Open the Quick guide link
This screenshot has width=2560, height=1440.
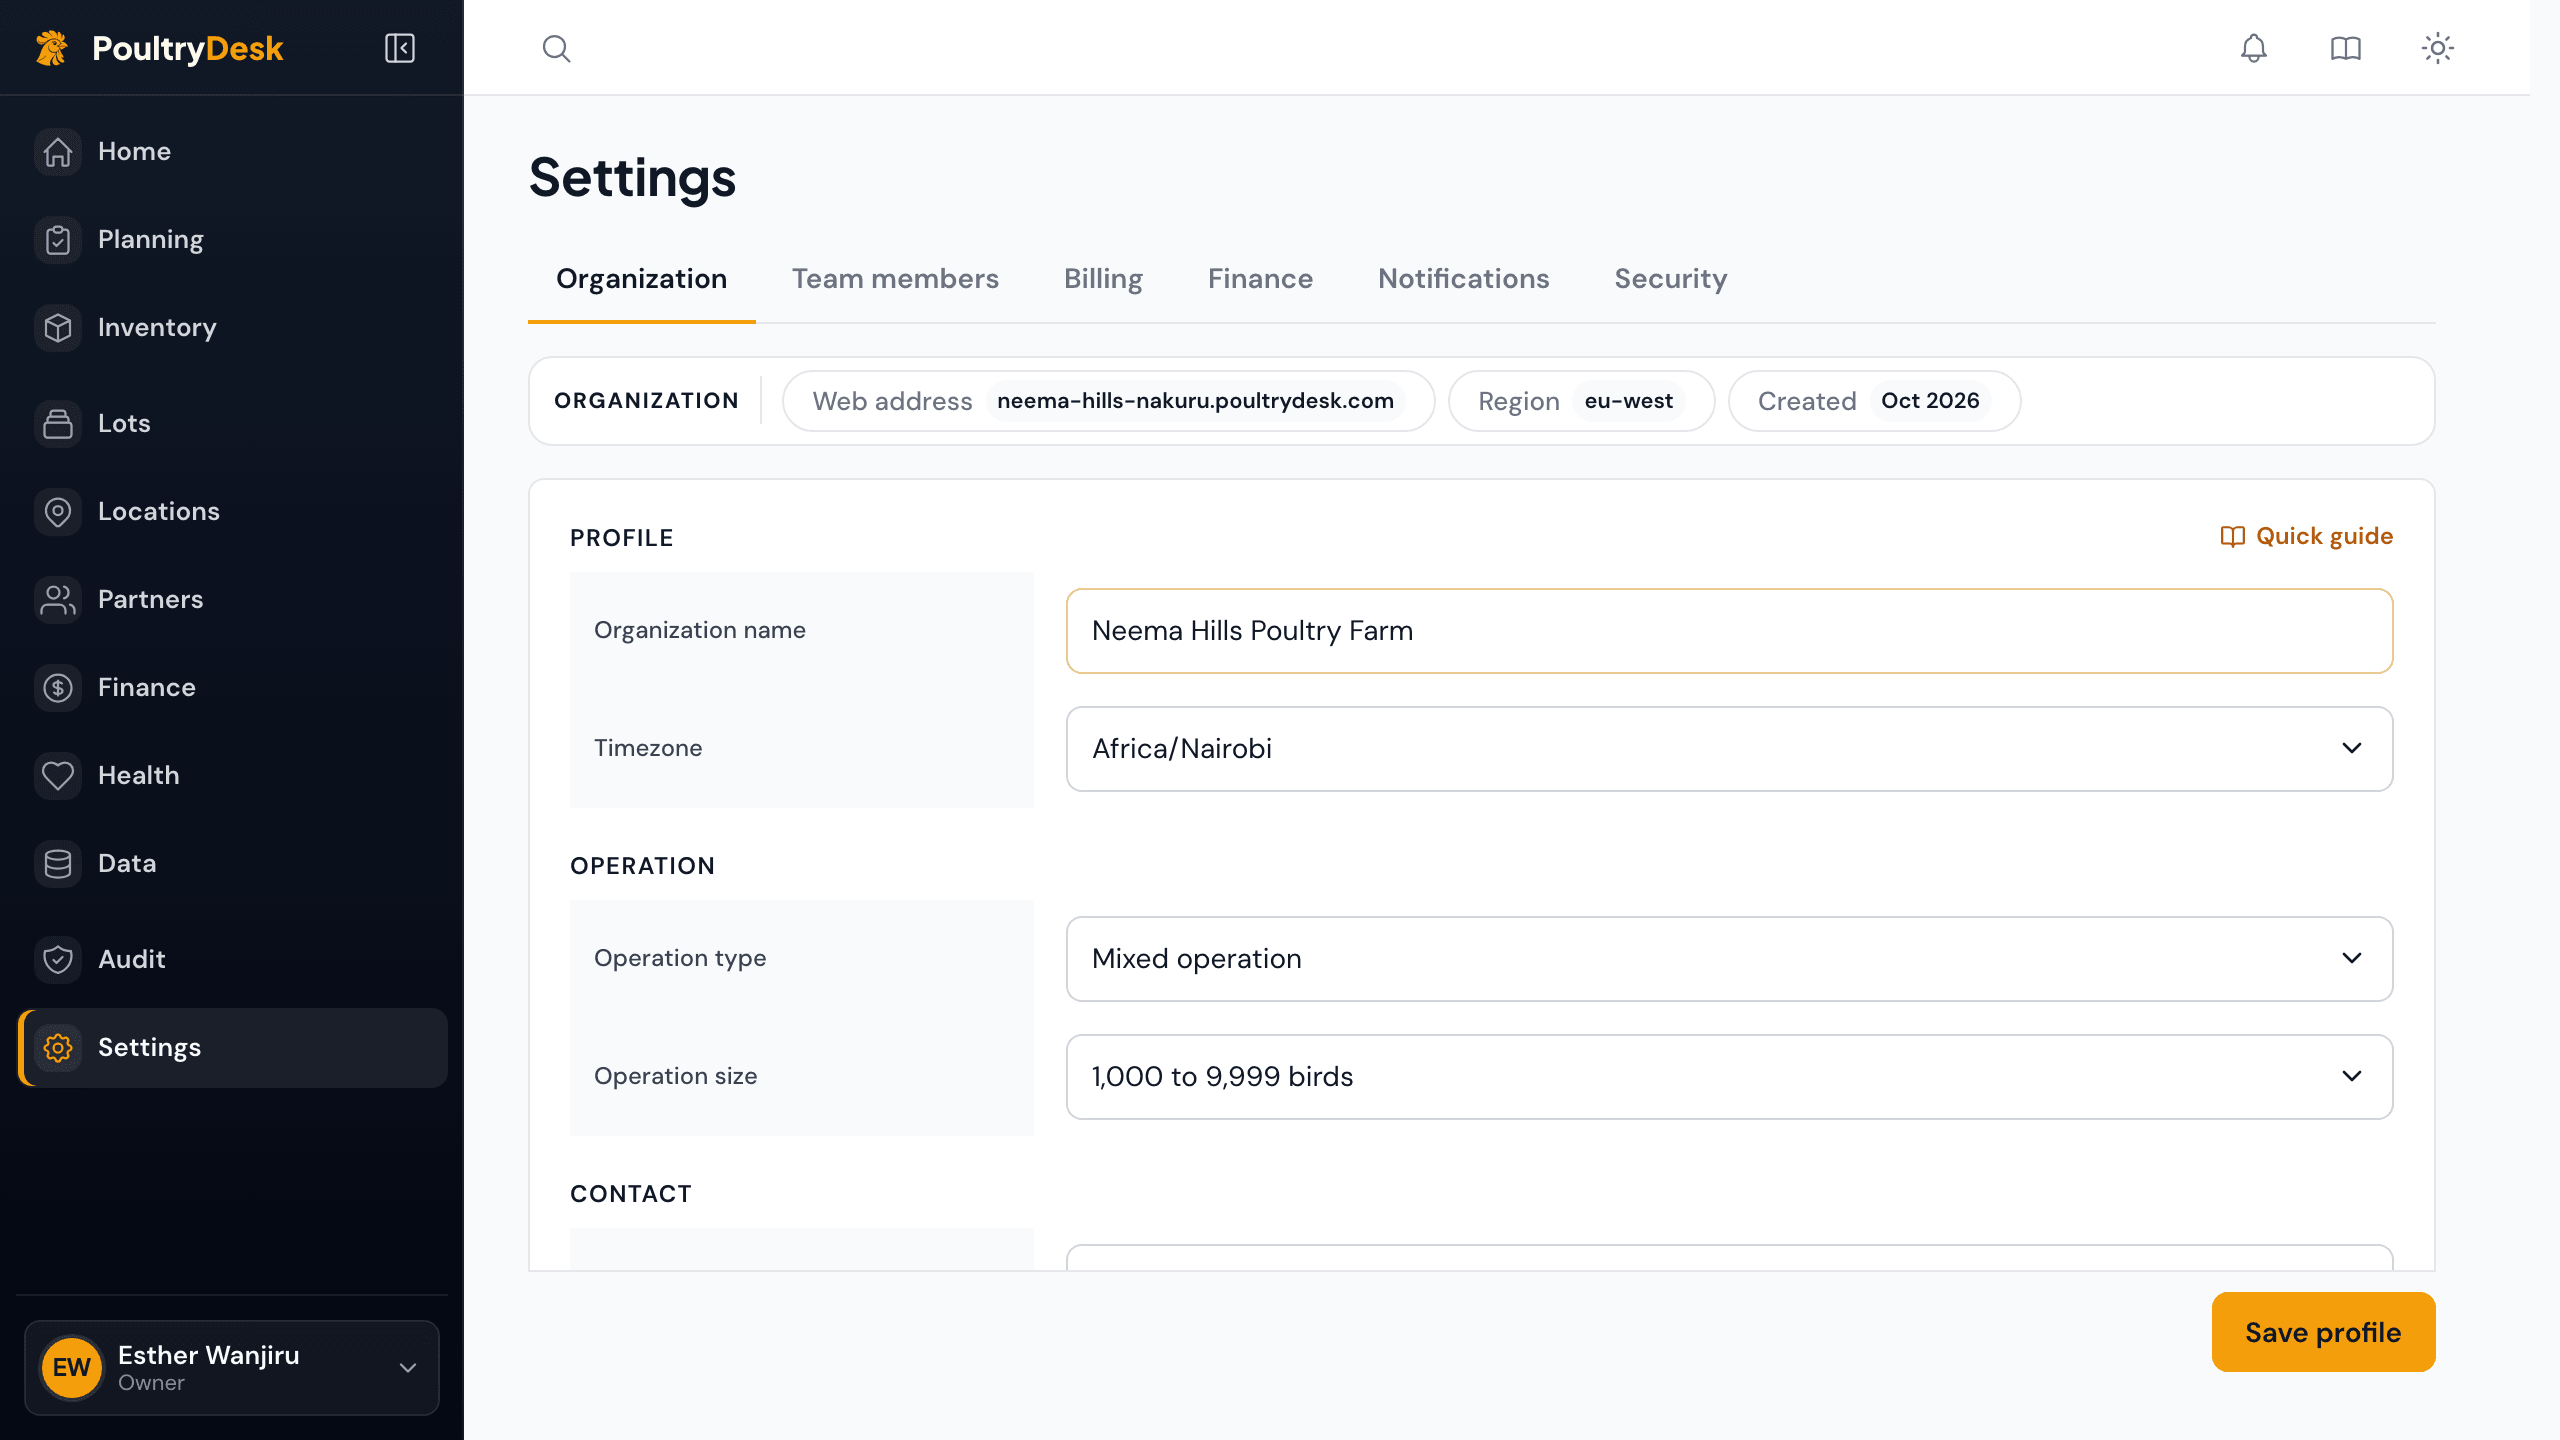[x=2306, y=537]
